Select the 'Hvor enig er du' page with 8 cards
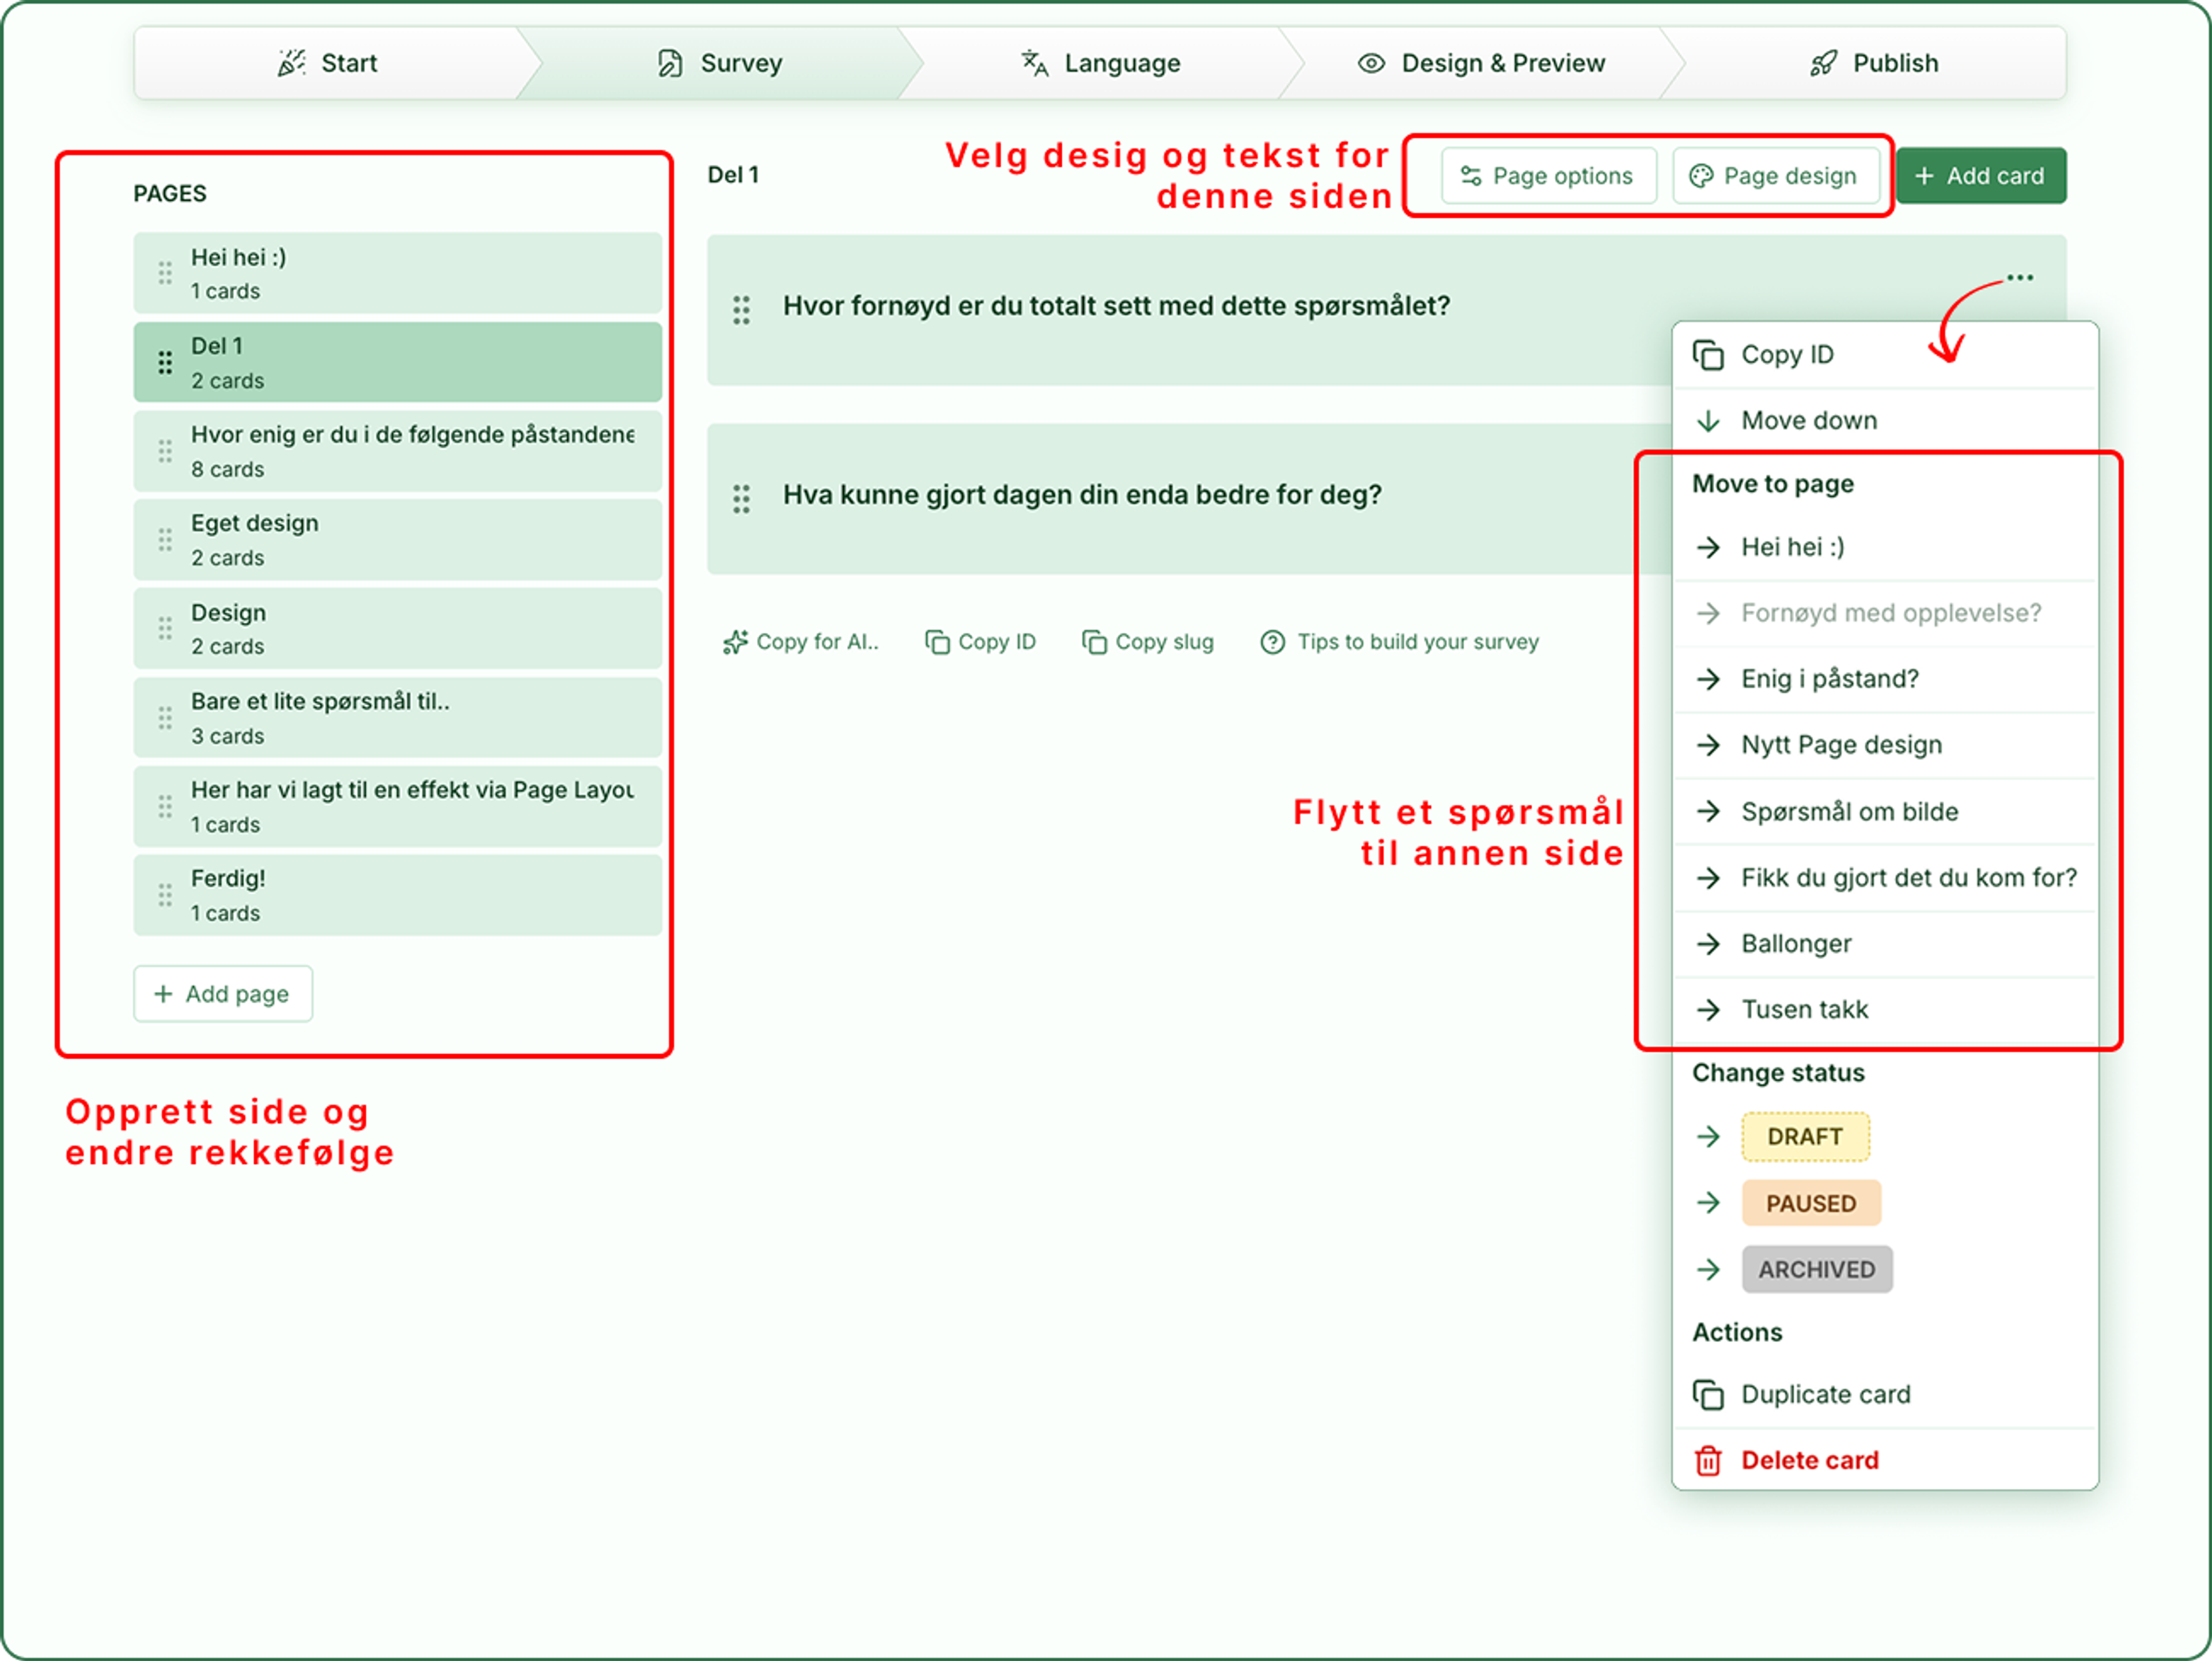Image resolution: width=2212 pixels, height=1661 pixels. (x=397, y=451)
